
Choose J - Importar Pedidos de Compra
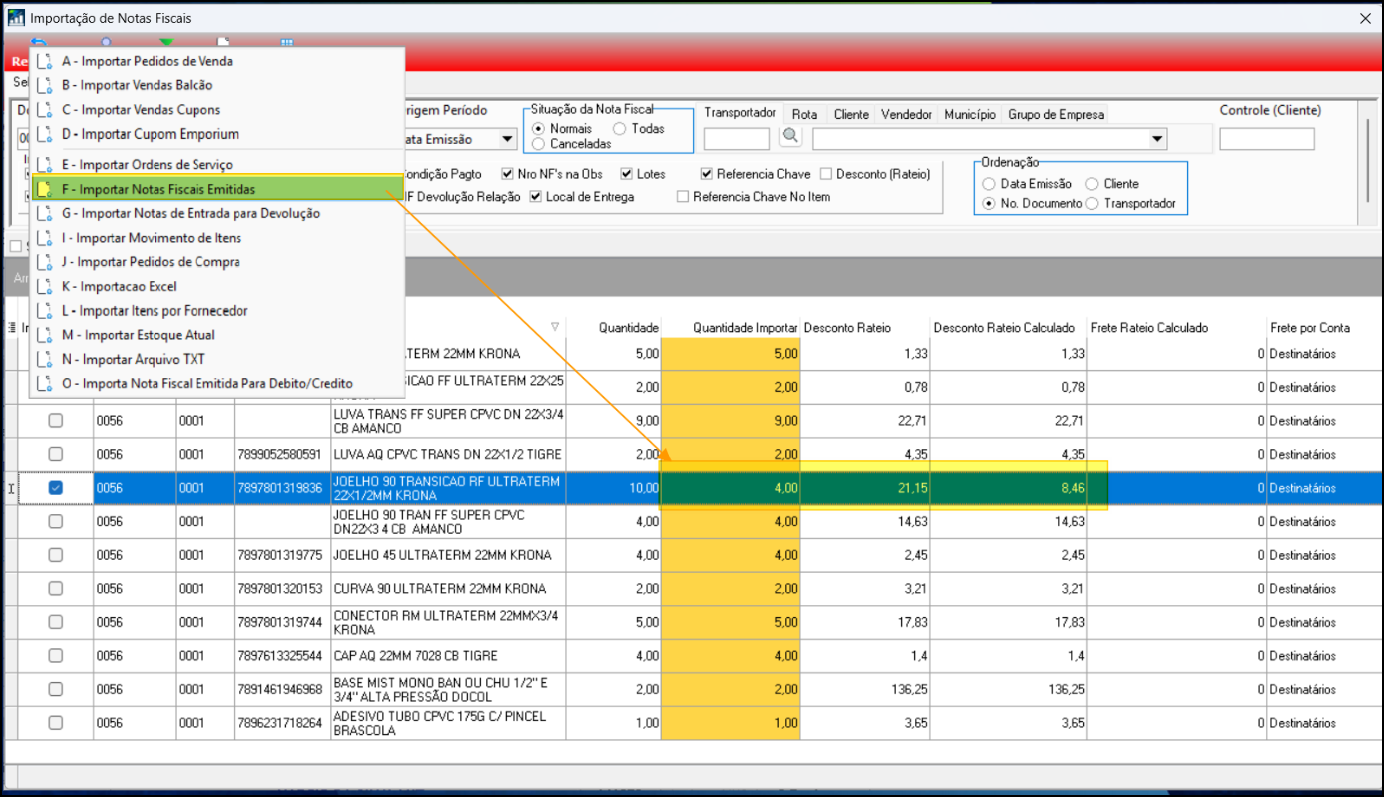point(218,262)
